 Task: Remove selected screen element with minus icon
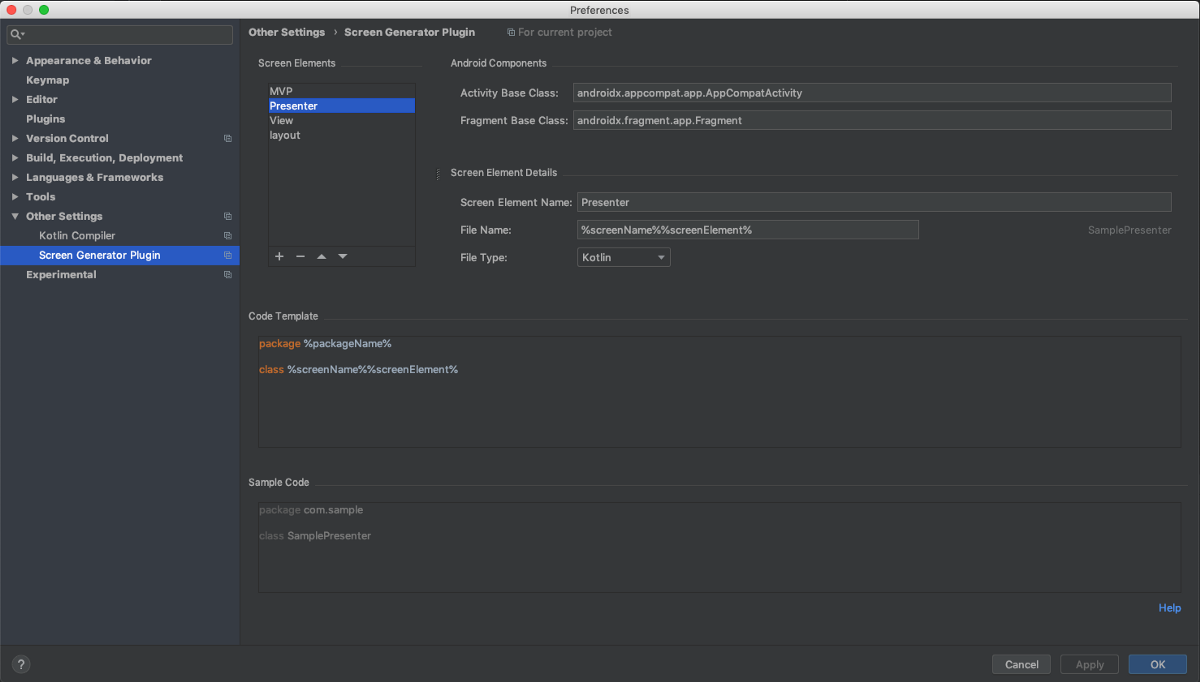[300, 257]
